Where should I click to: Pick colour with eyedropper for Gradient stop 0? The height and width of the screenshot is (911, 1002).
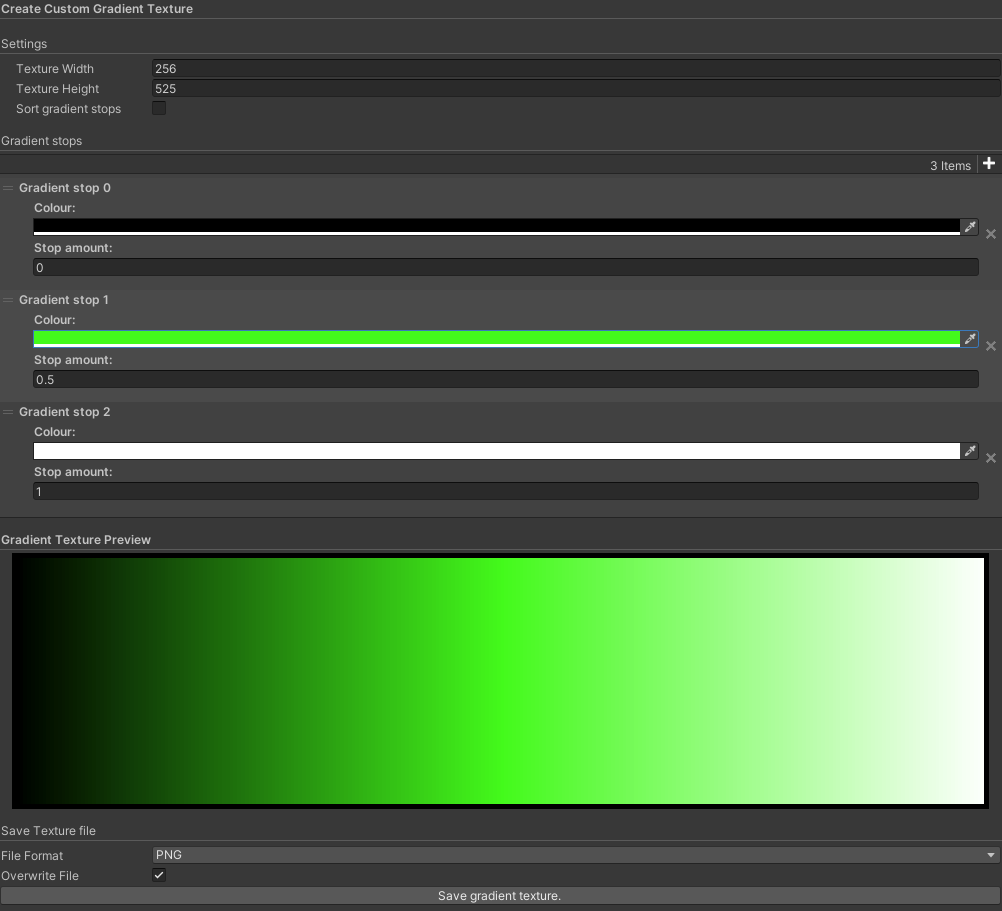click(x=970, y=227)
